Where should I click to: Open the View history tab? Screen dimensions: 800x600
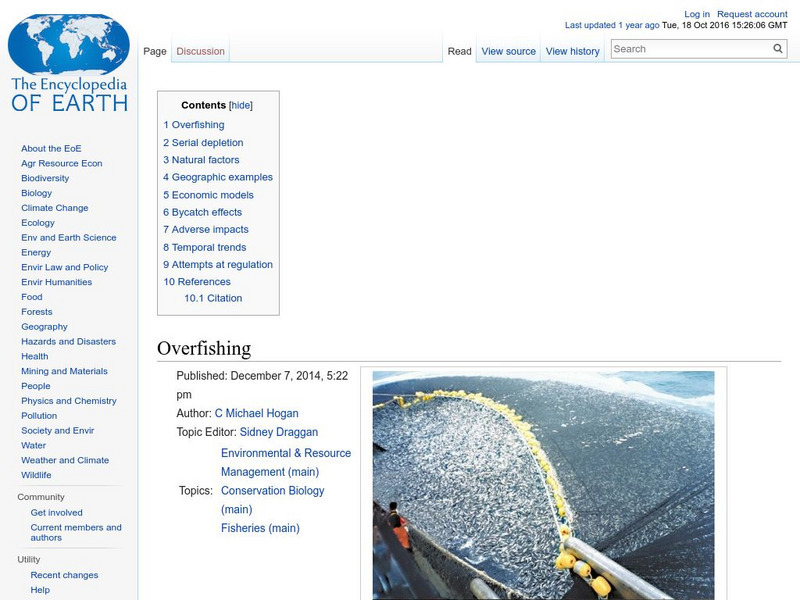(572, 51)
